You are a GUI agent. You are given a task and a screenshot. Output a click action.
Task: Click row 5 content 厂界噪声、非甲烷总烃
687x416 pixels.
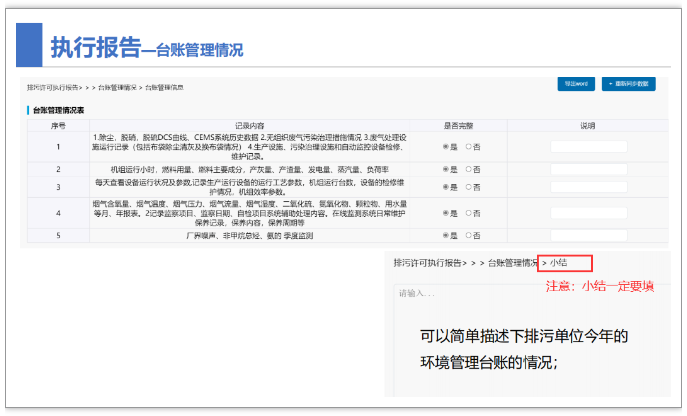(249, 236)
